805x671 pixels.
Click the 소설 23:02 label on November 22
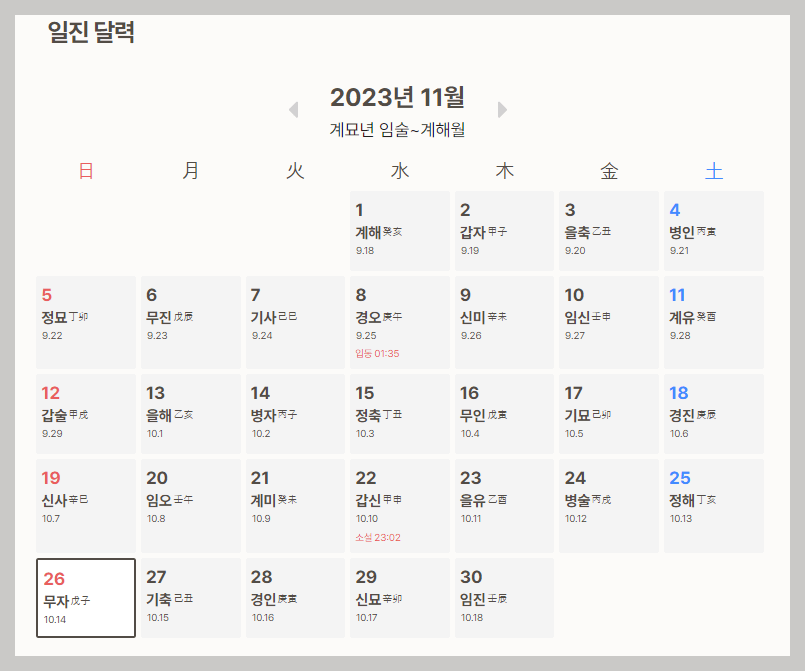[379, 537]
